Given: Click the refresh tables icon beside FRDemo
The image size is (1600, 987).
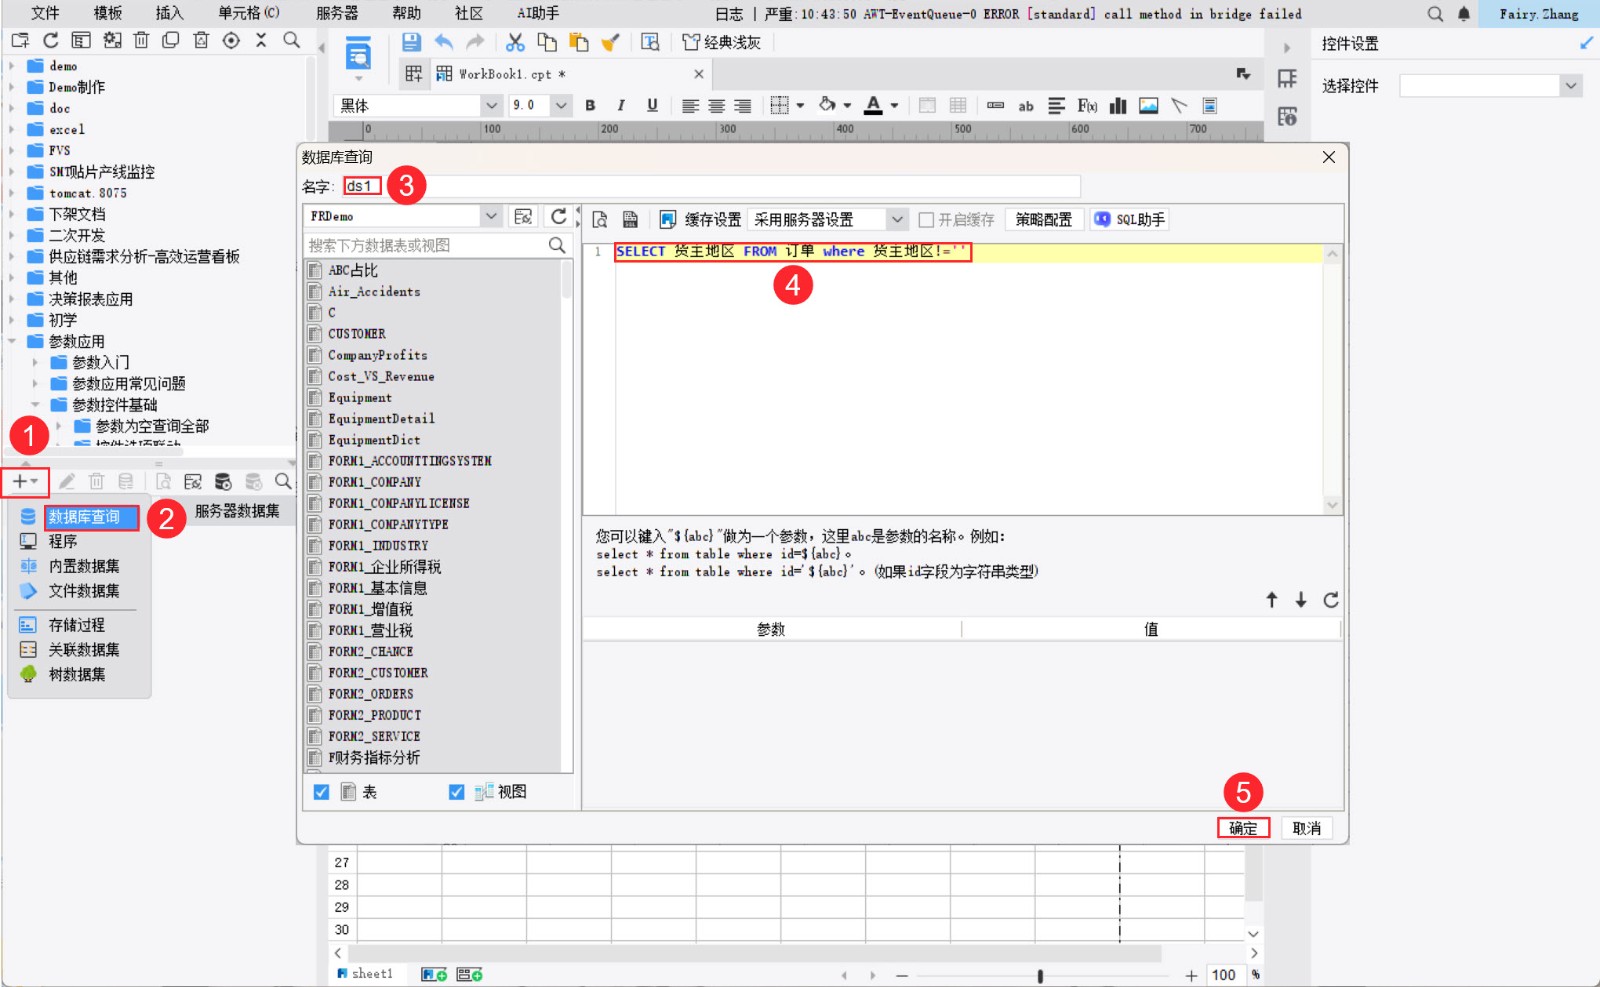Looking at the screenshot, I should 559,216.
